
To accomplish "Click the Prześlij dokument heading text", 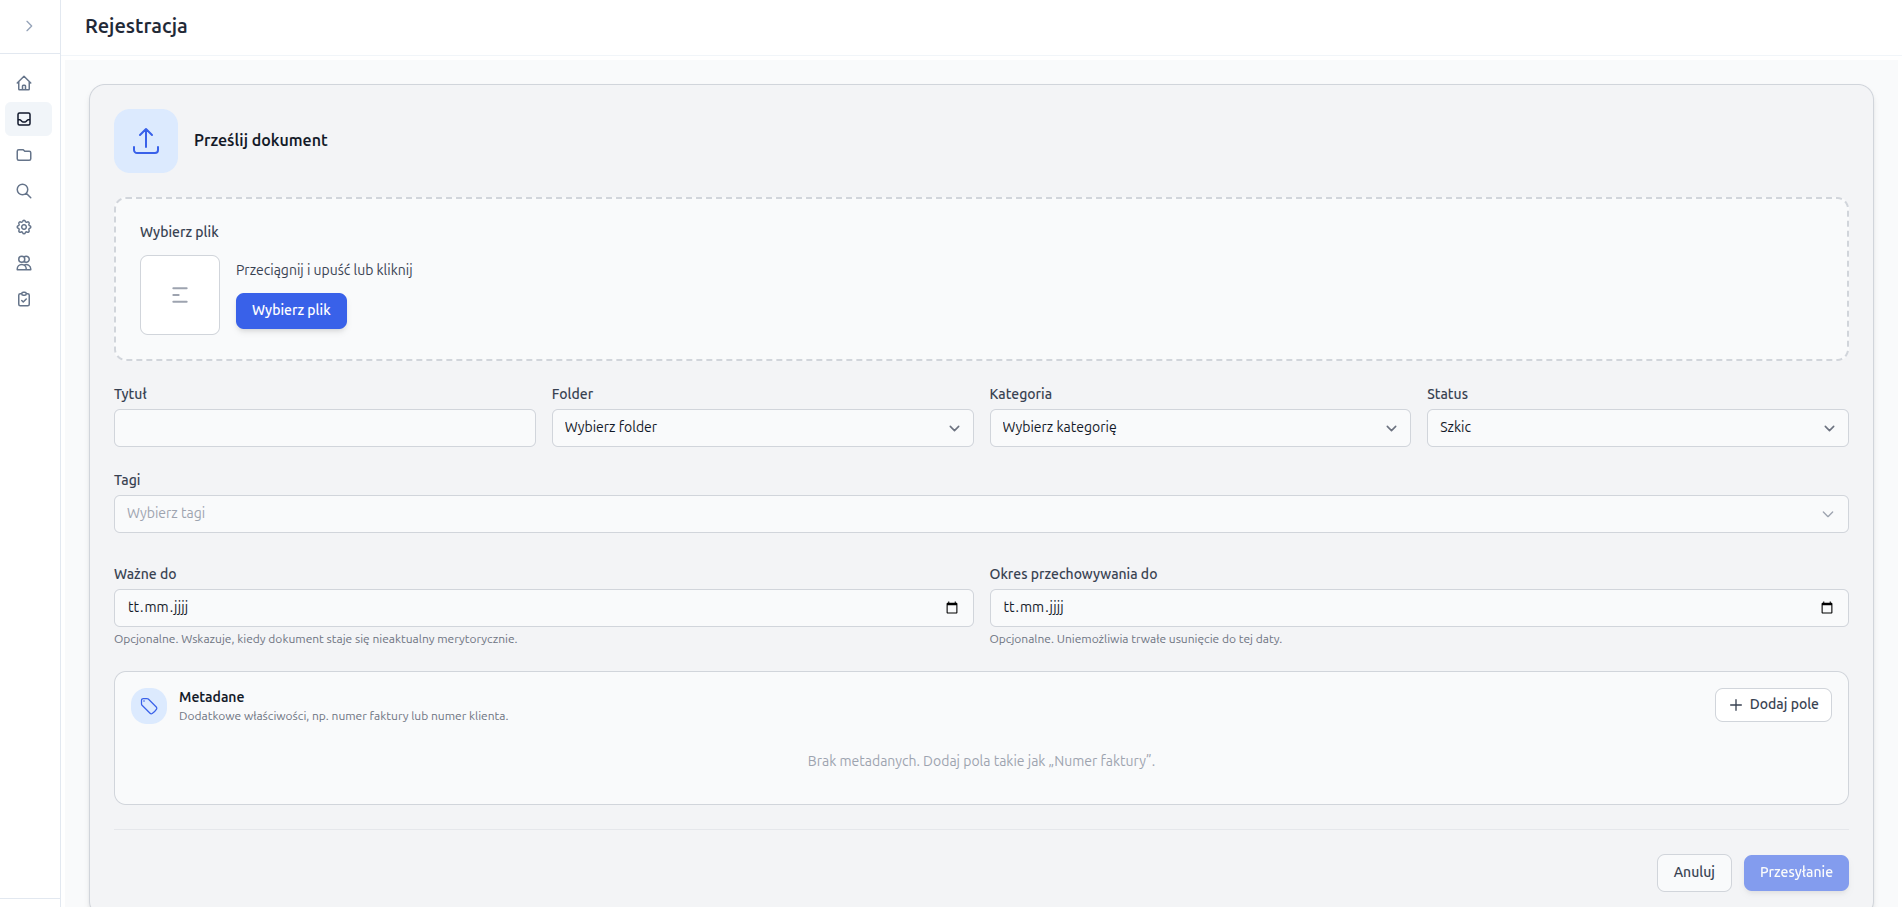I will [x=261, y=141].
